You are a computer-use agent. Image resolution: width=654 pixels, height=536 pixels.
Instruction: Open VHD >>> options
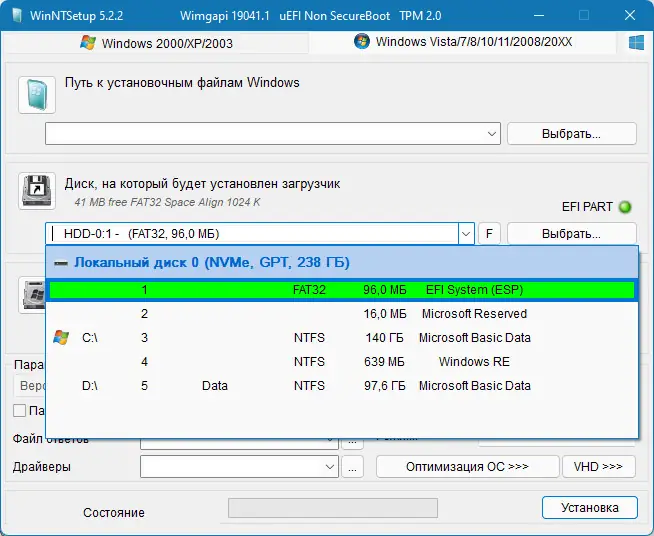(x=599, y=466)
